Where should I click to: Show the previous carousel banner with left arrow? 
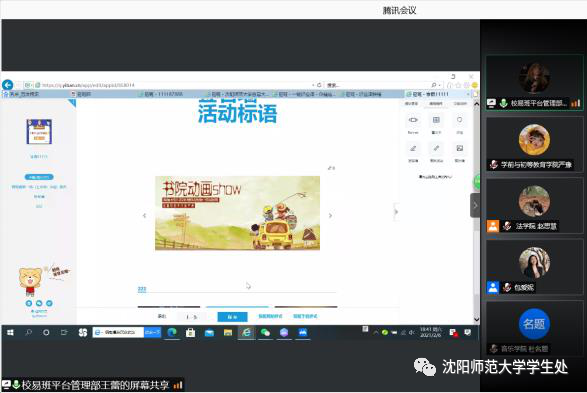click(x=145, y=216)
